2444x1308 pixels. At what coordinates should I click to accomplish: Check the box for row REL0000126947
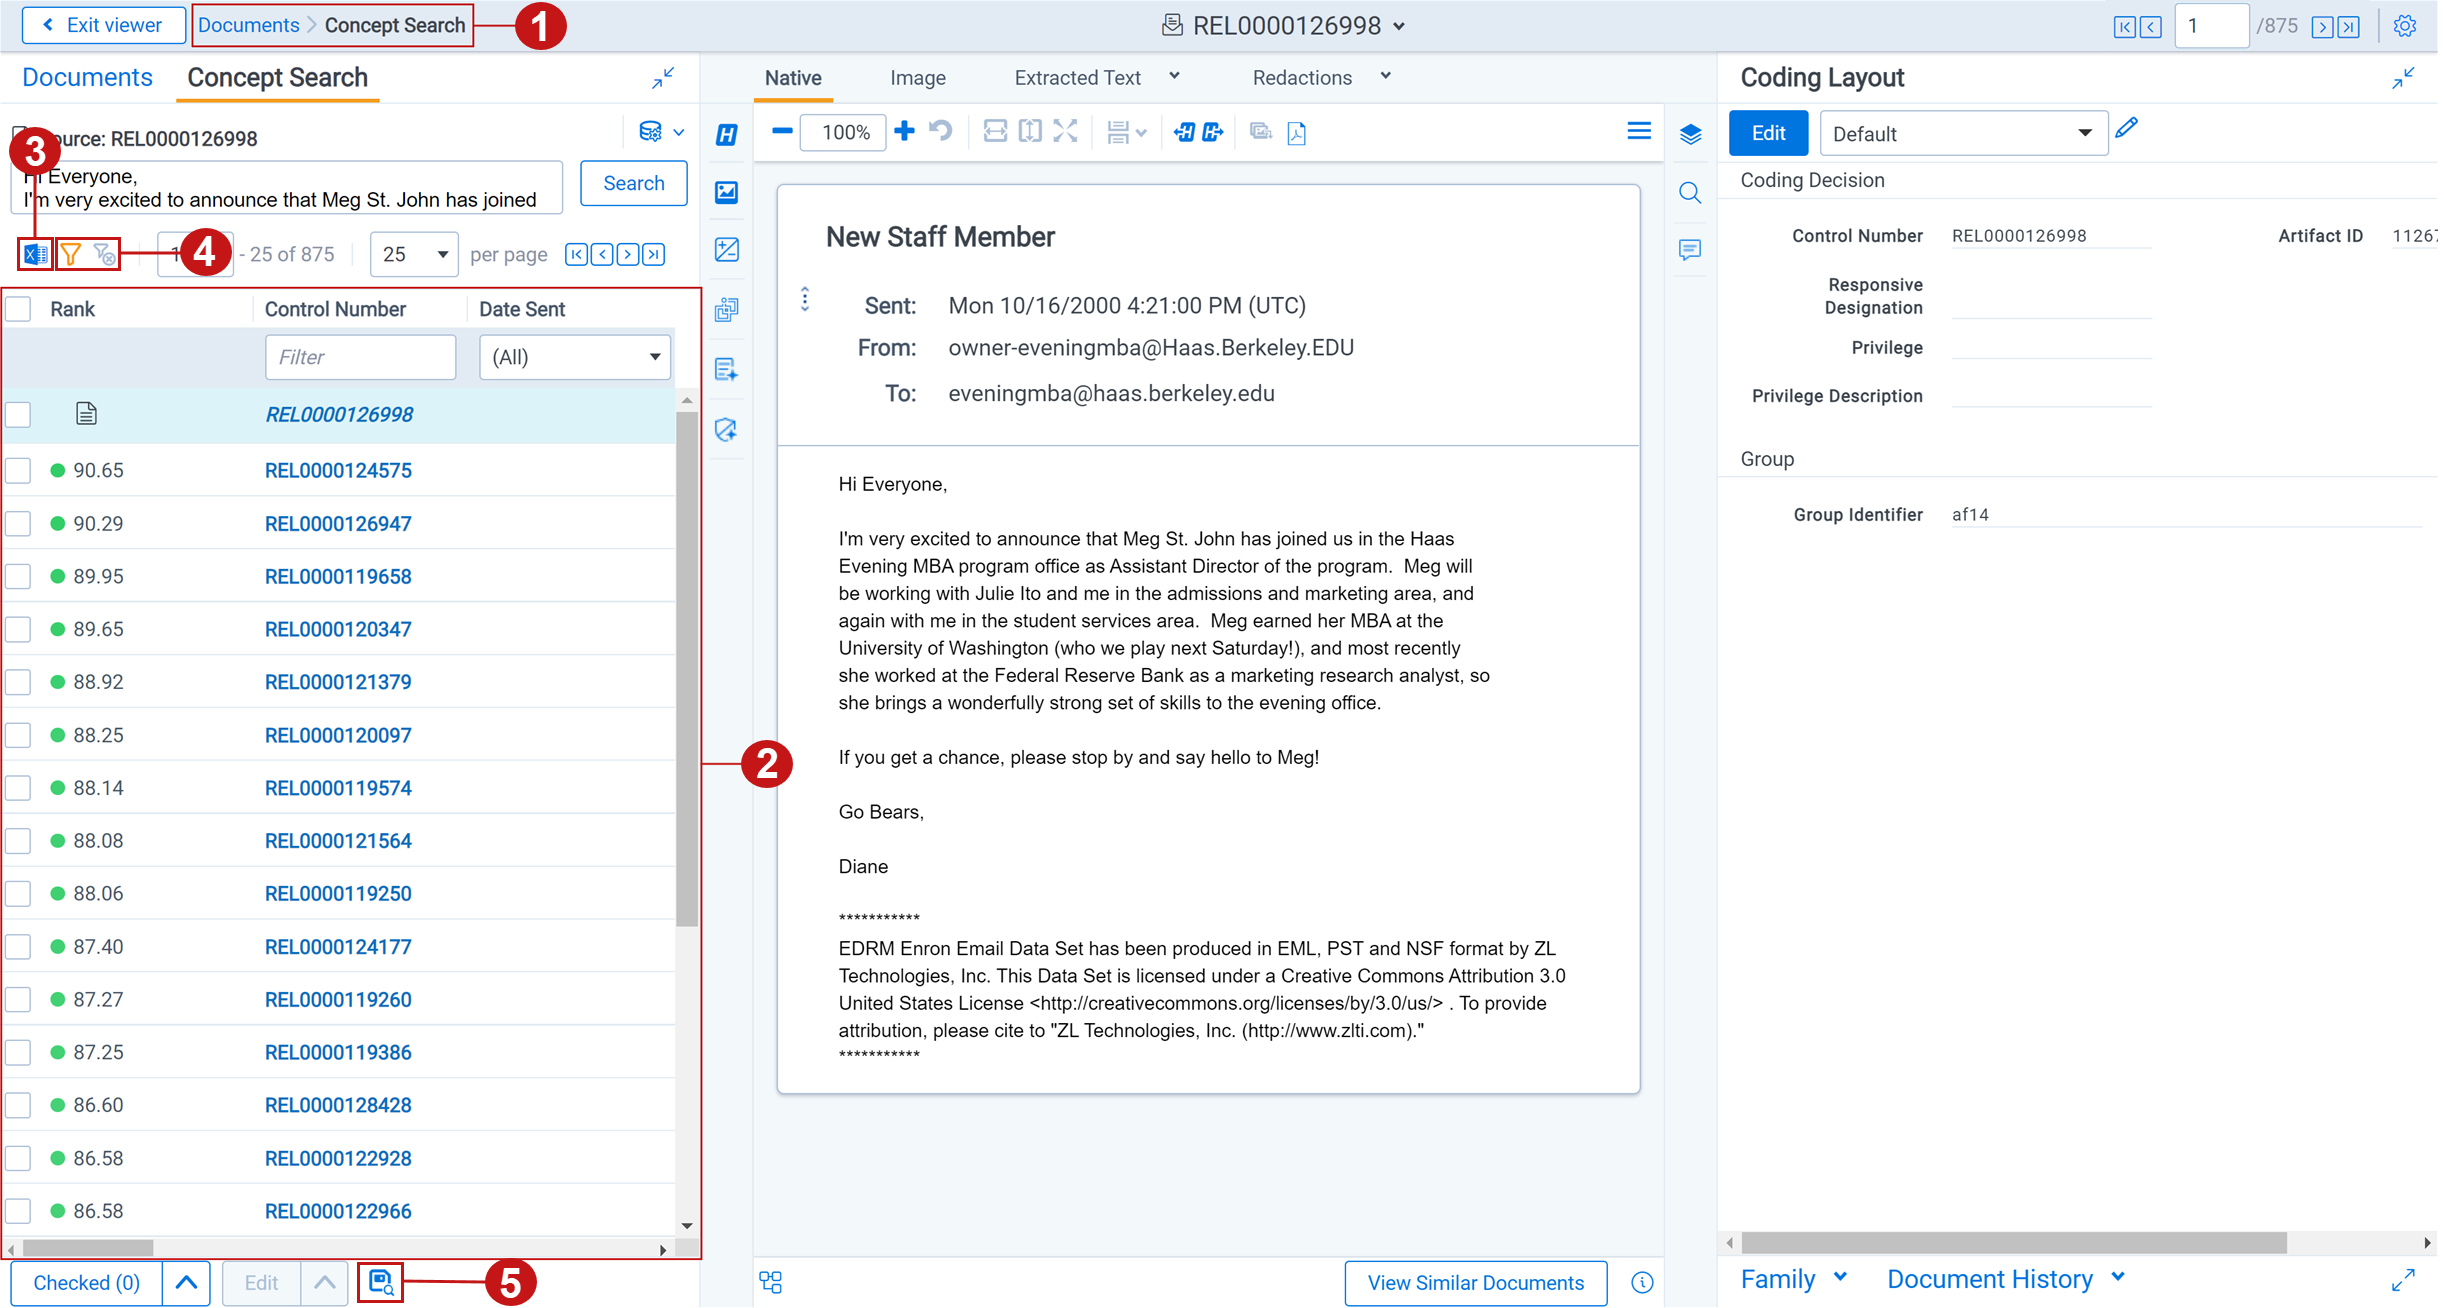click(x=19, y=524)
